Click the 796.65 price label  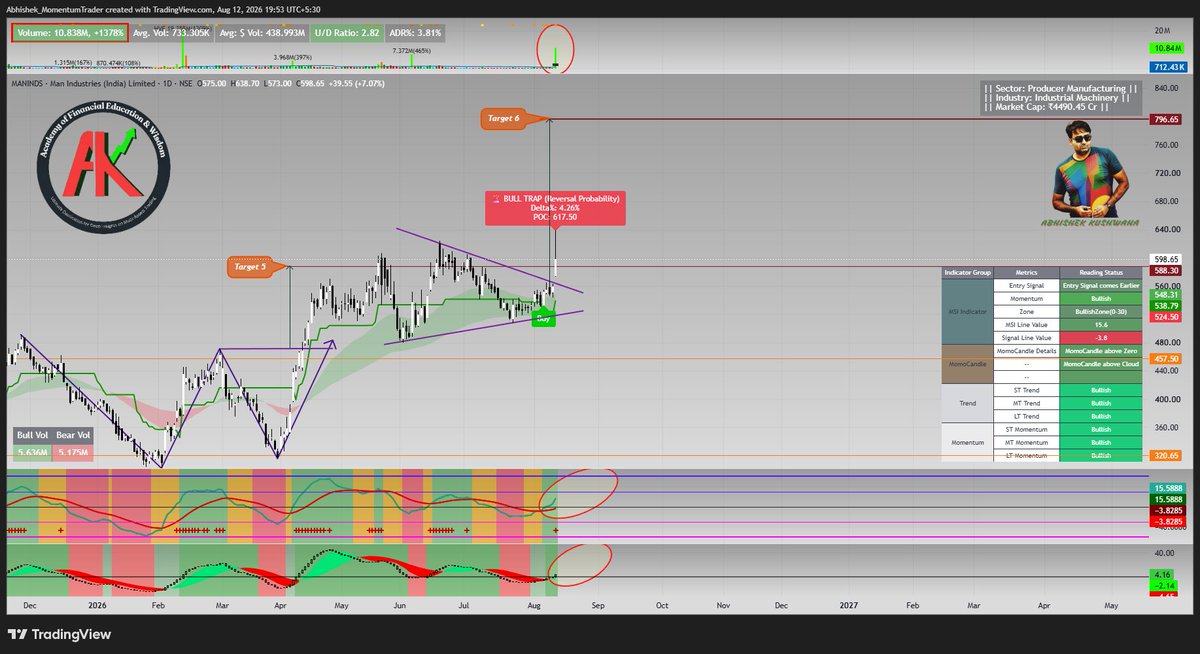[x=1166, y=119]
